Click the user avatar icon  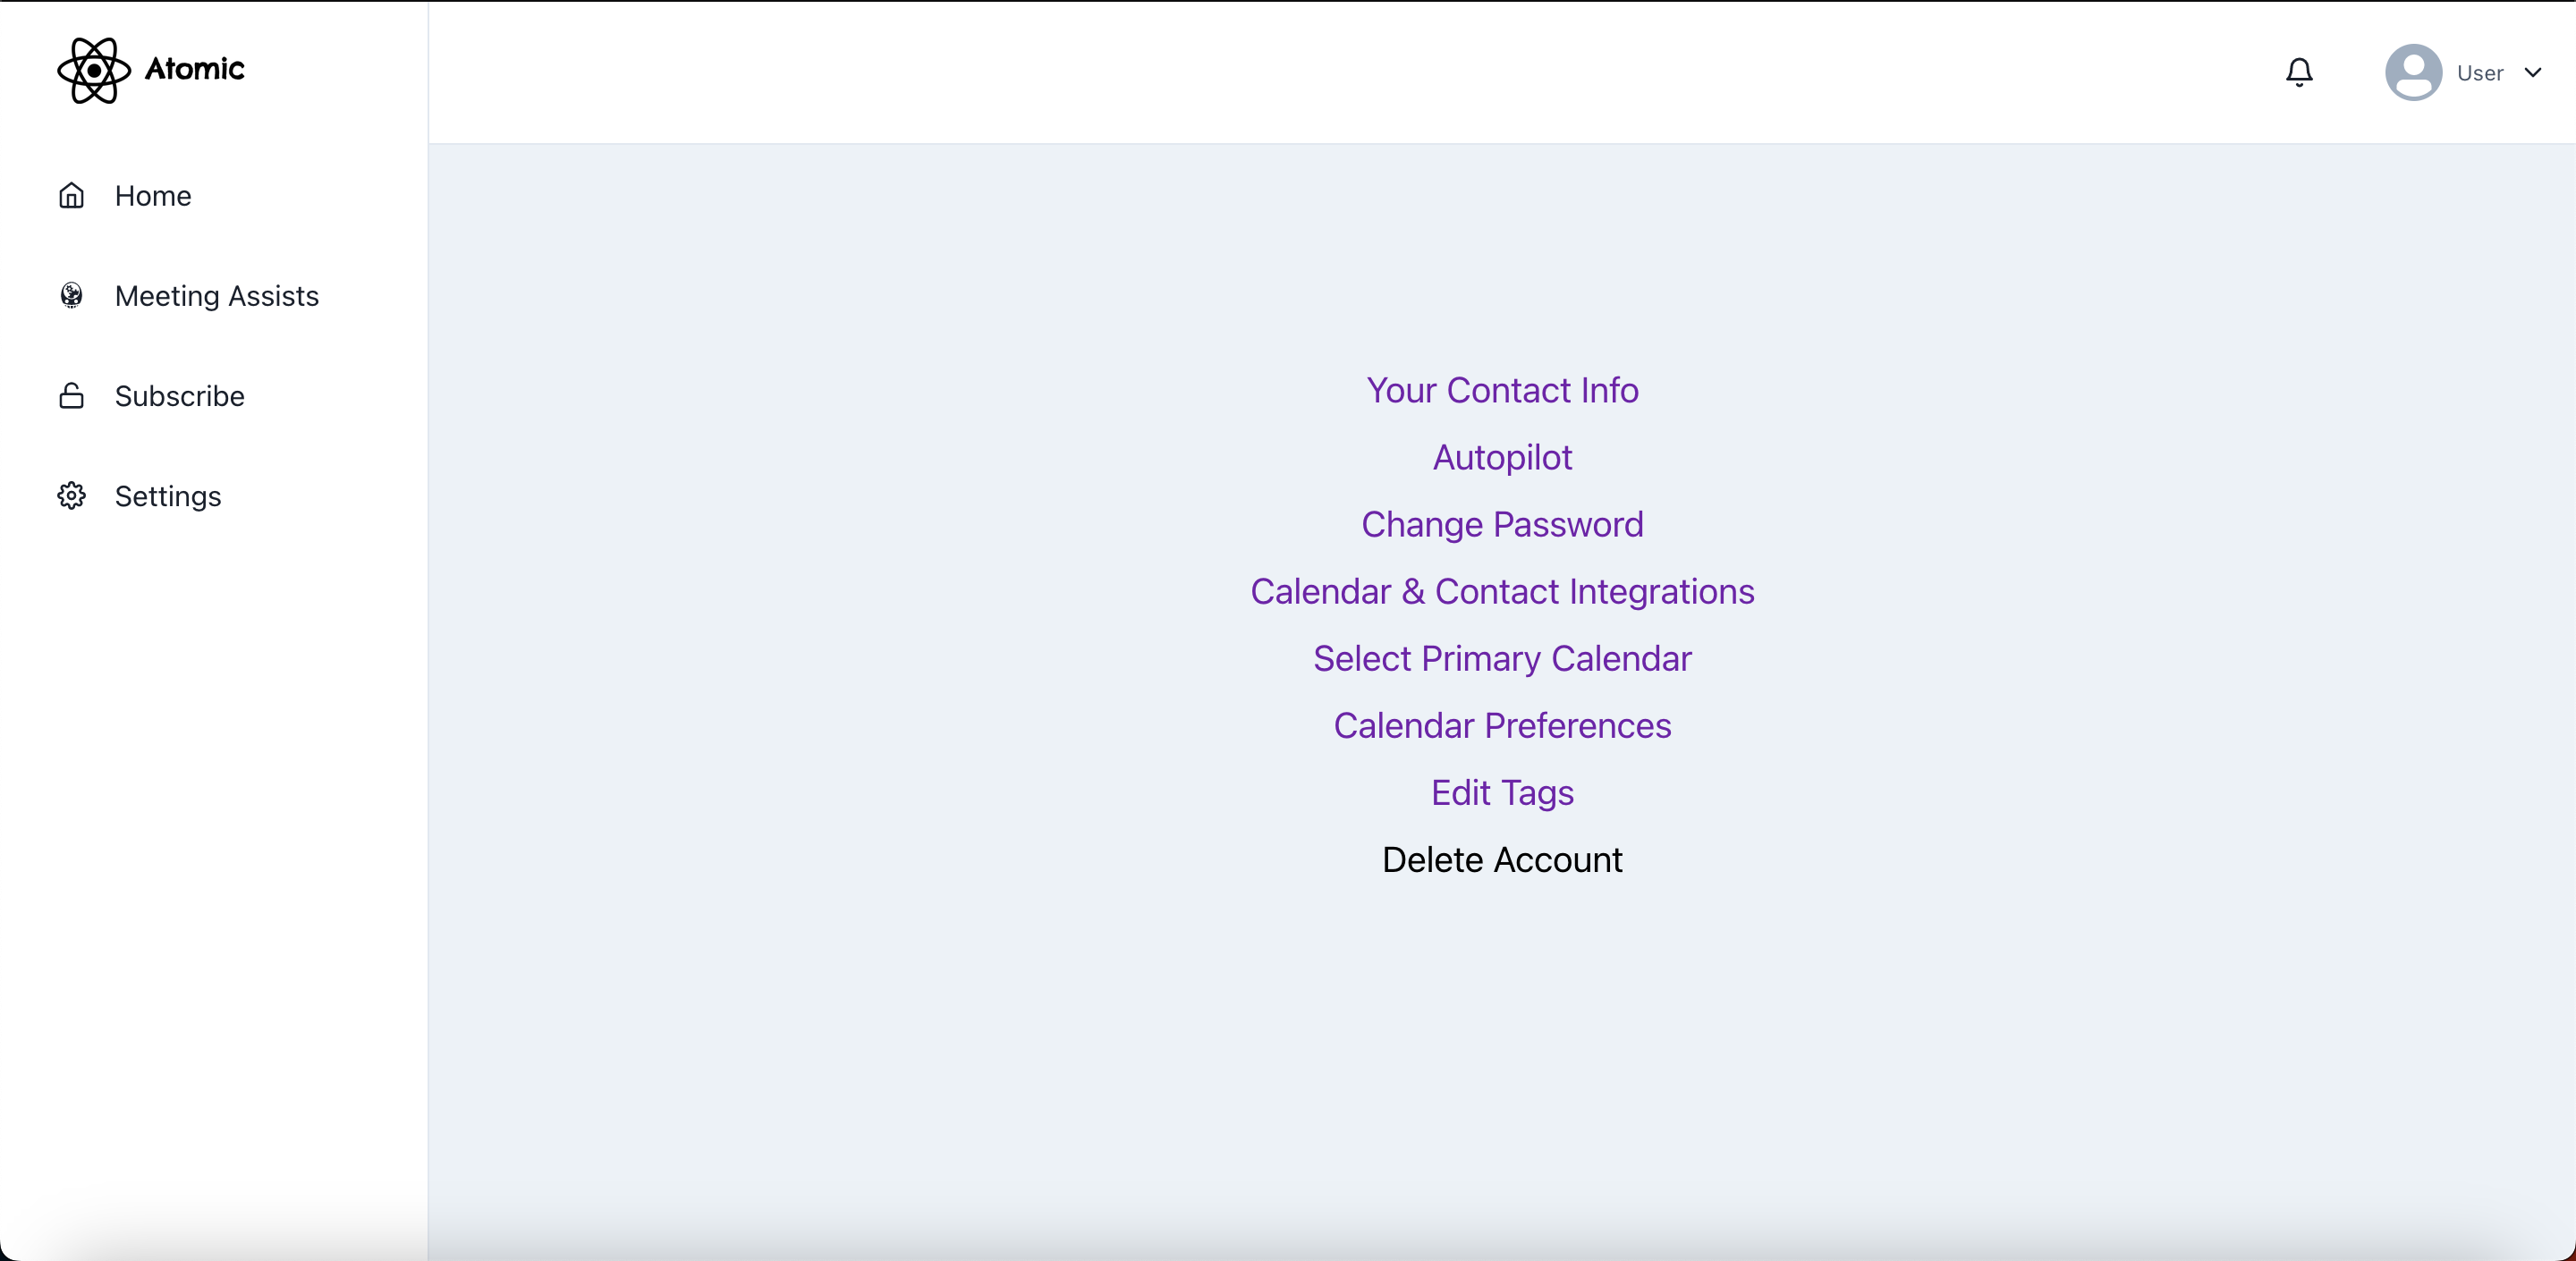point(2413,72)
